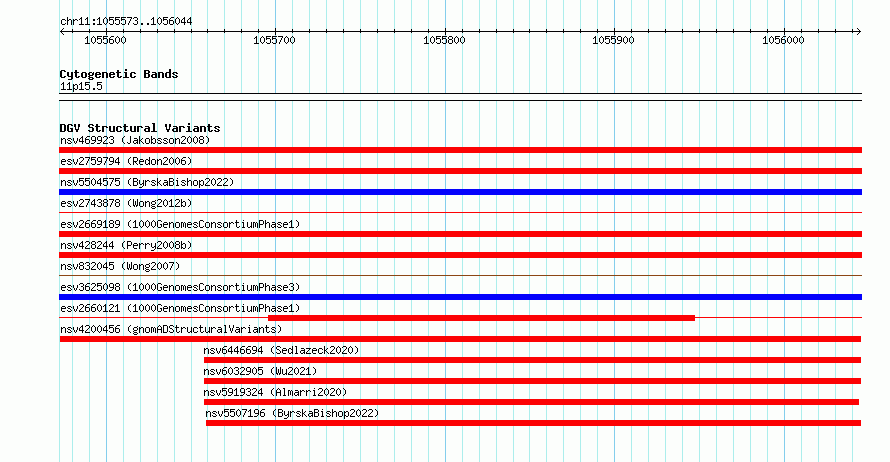Click the red bar under nsv5919324
This screenshot has height=462, width=890.
tap(531, 402)
